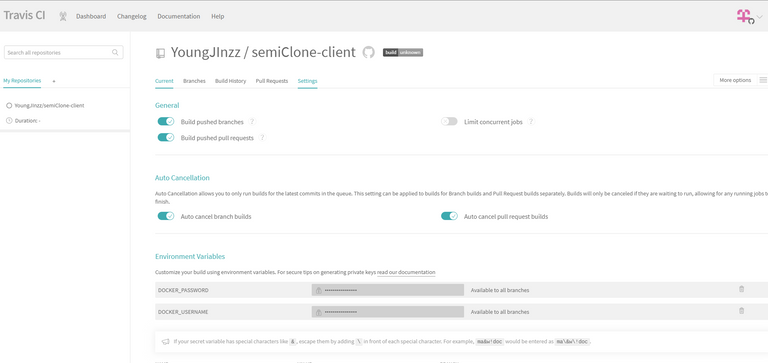Click Available to all branches for DOCKER_PASSWORD

coord(500,290)
